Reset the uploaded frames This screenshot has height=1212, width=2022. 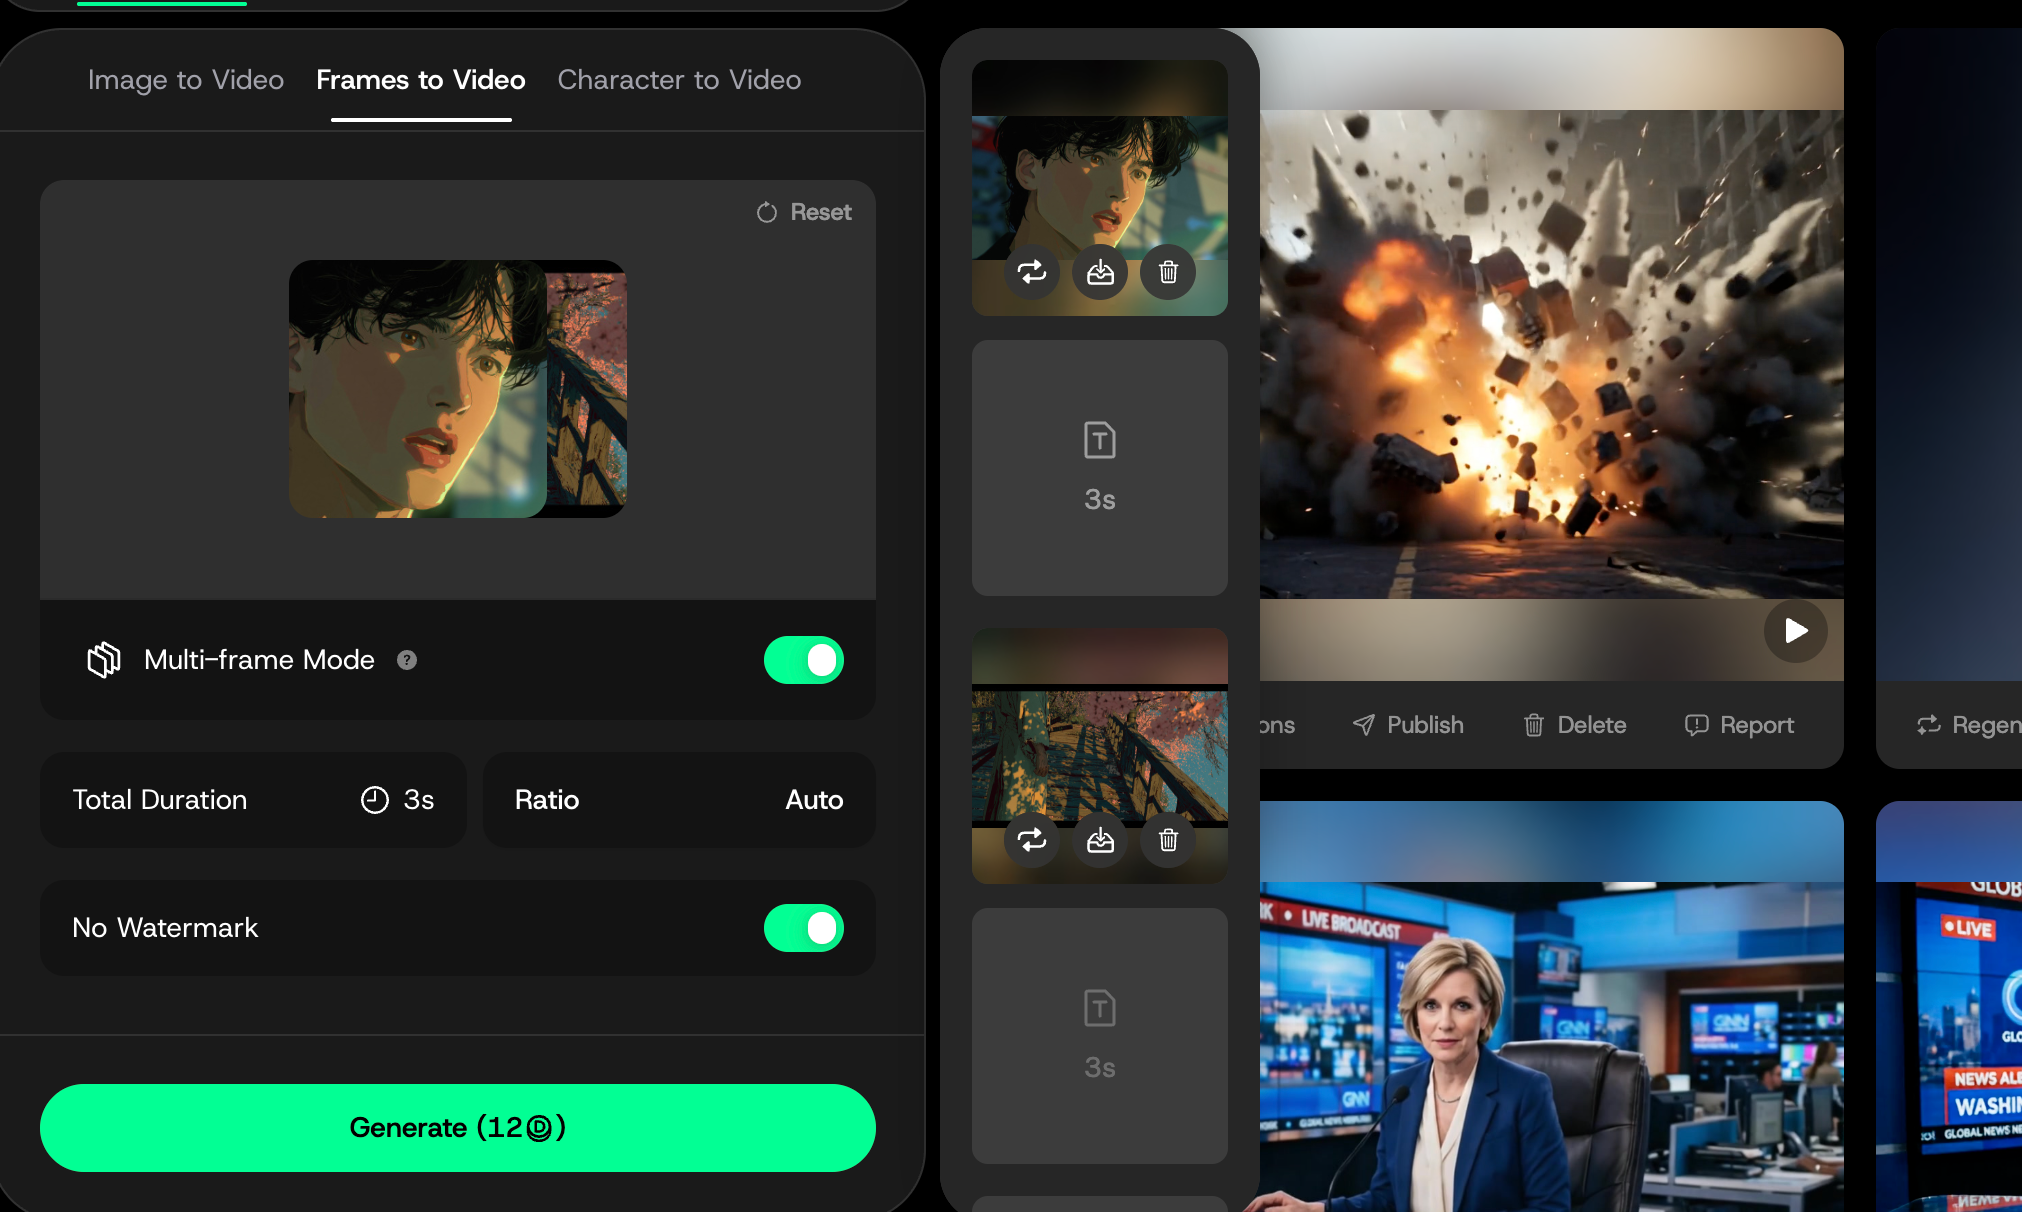point(805,212)
